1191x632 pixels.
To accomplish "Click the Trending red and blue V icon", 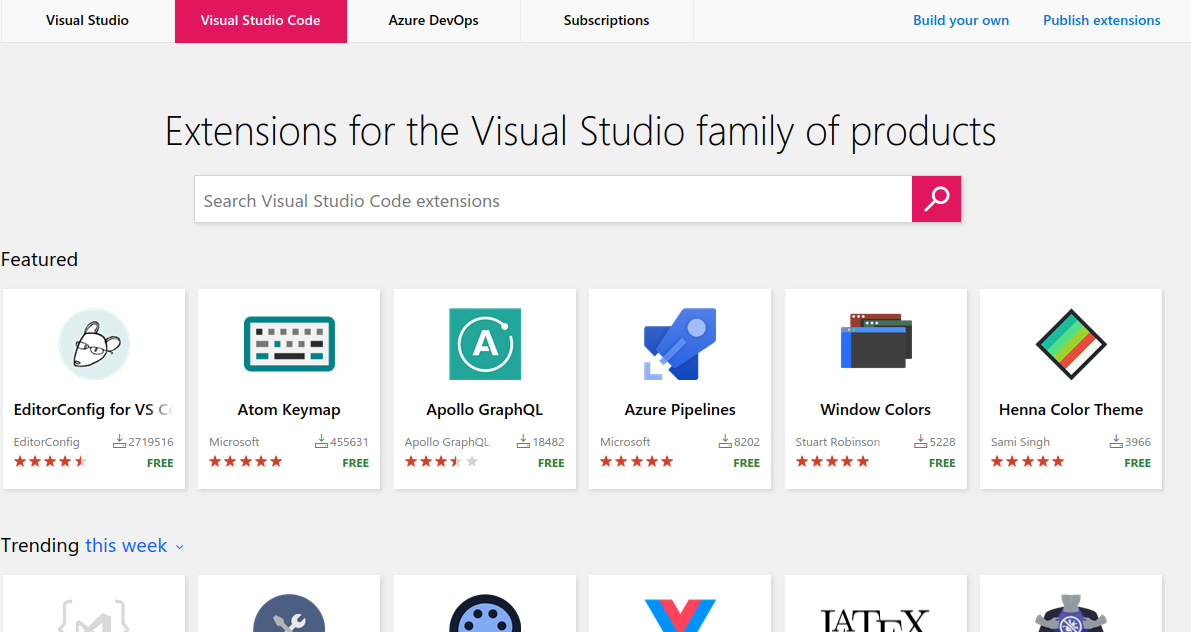I will [680, 615].
